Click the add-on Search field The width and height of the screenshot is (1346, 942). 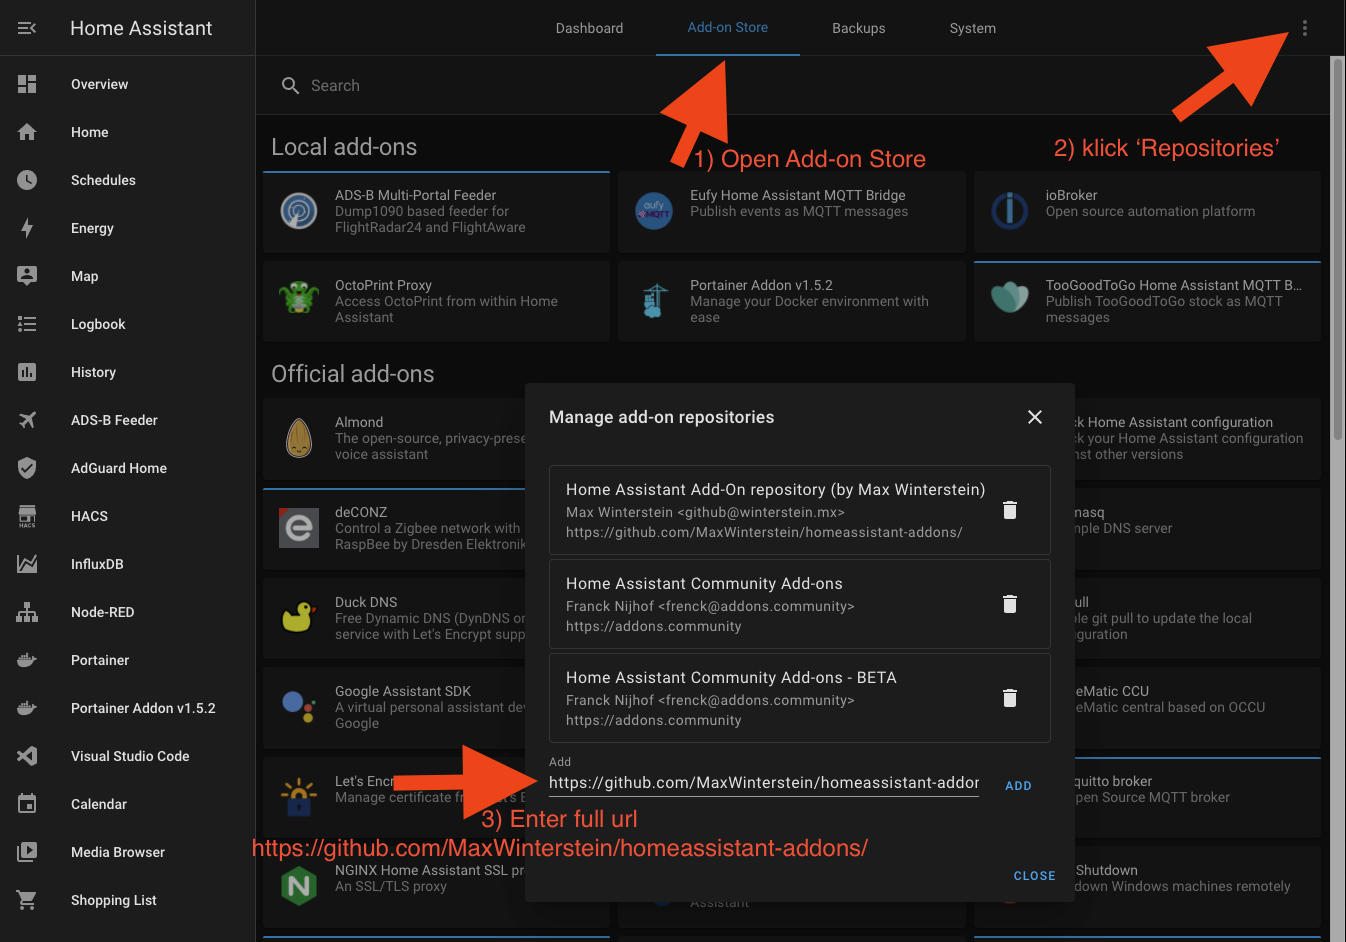click(x=700, y=86)
